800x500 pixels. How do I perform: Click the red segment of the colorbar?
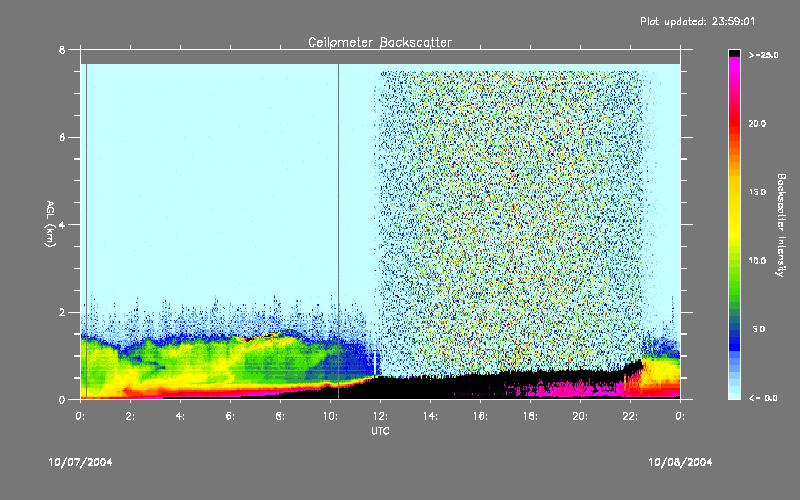(734, 125)
